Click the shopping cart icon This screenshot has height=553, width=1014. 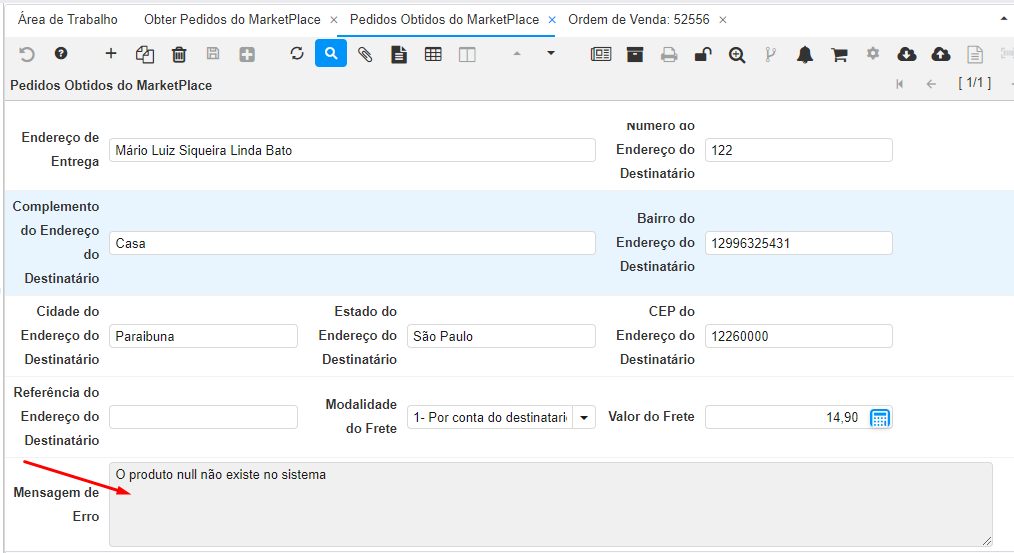(x=839, y=54)
